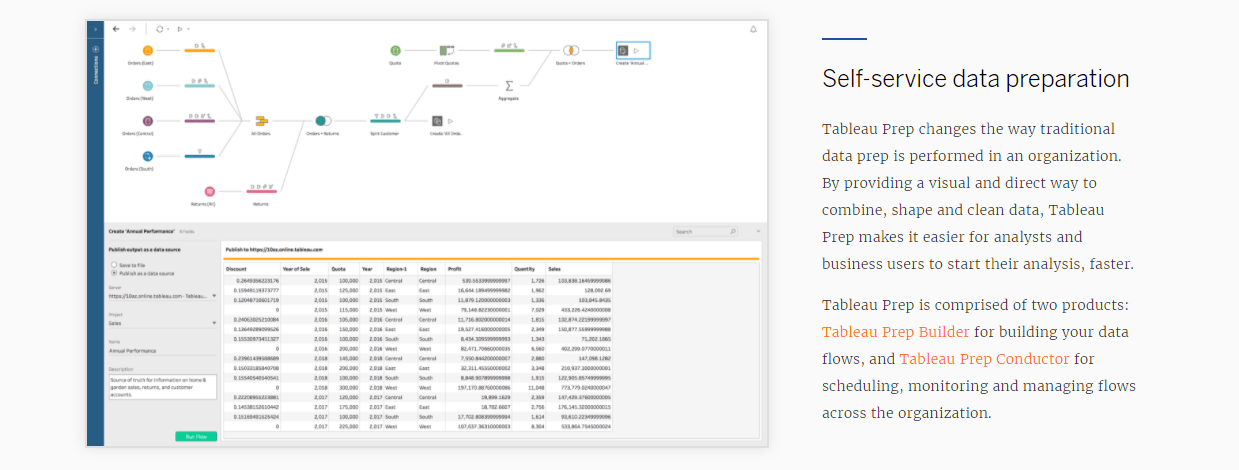Image resolution: width=1239 pixels, height=470 pixels.
Task: Select orange clean step after Orders (East)
Action: 199,50
